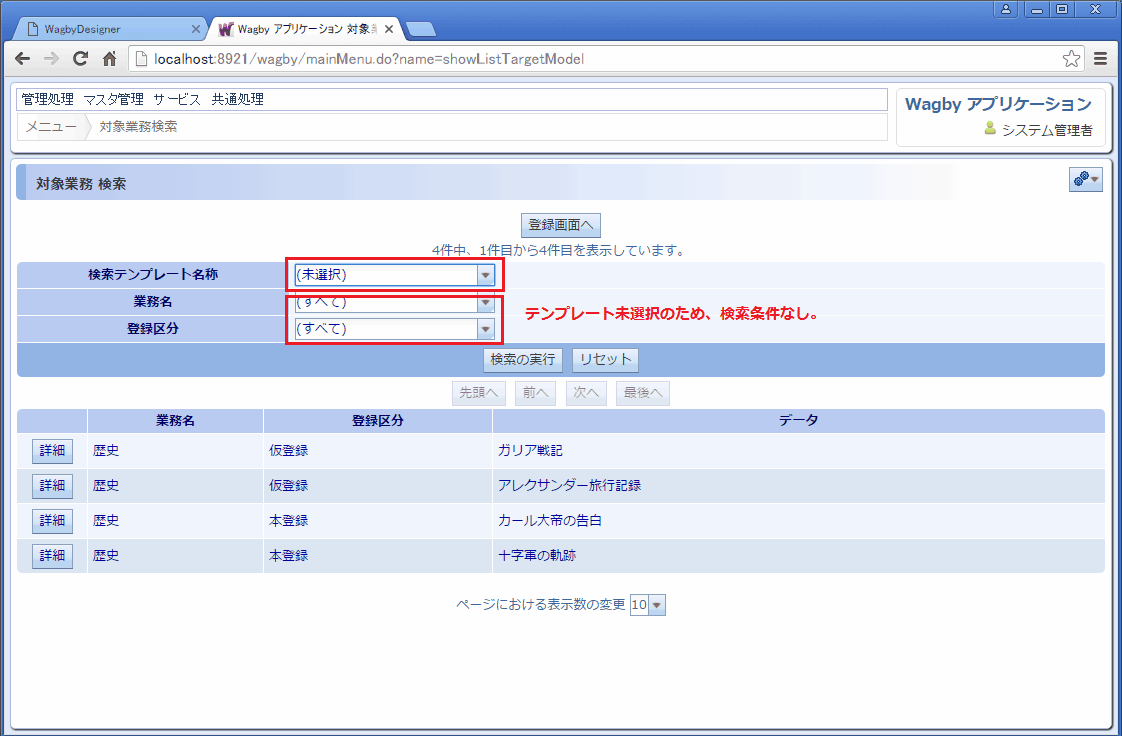Click the browser forward arrow
1122x736 pixels.
click(51, 59)
